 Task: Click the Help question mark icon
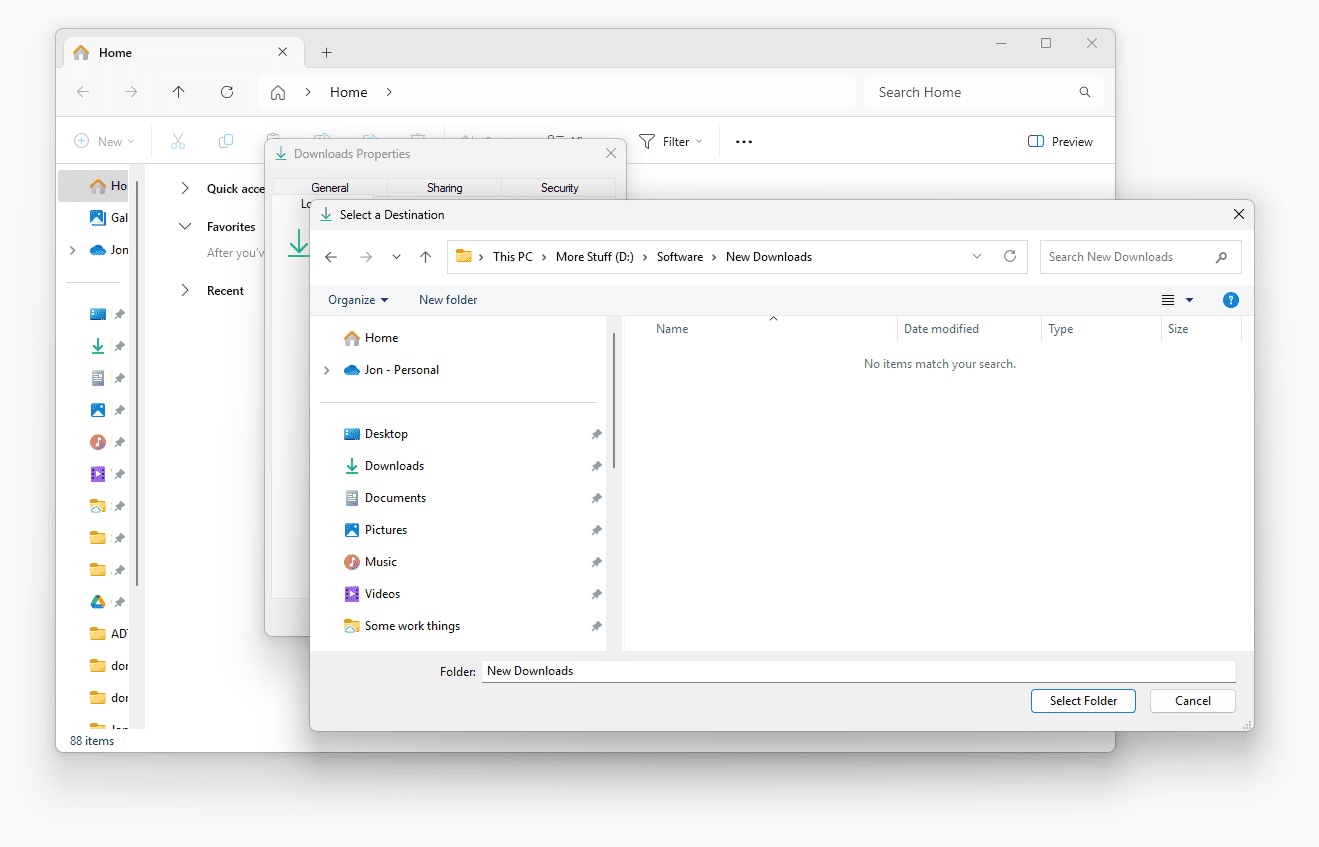1230,300
